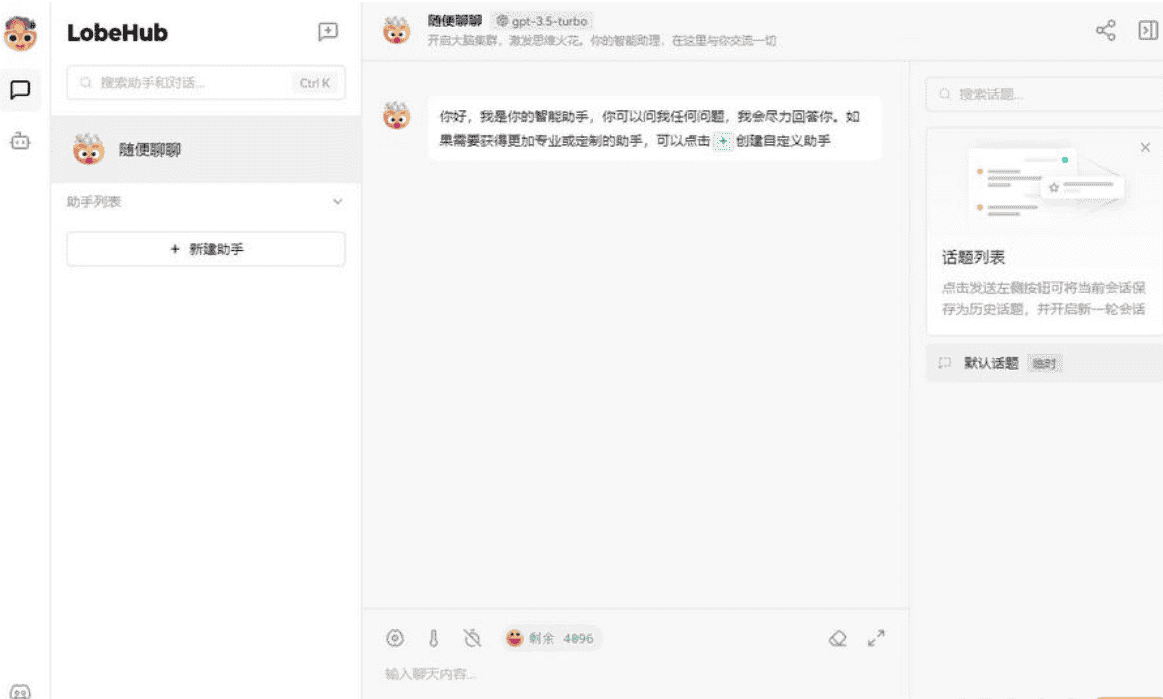Open the gpt-3.5-turbo model tag

(x=542, y=21)
